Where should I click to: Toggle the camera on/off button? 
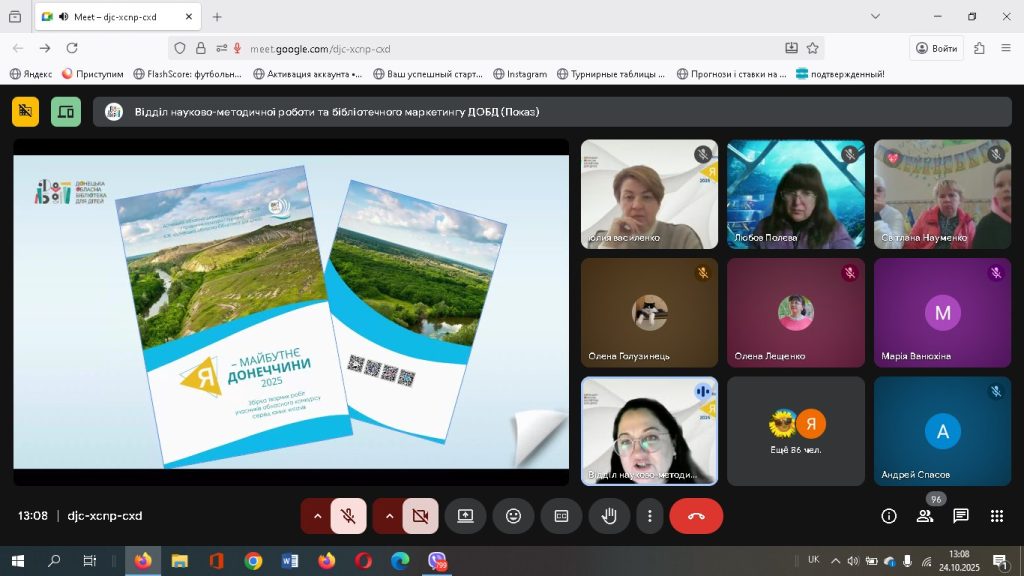pyautogui.click(x=420, y=516)
